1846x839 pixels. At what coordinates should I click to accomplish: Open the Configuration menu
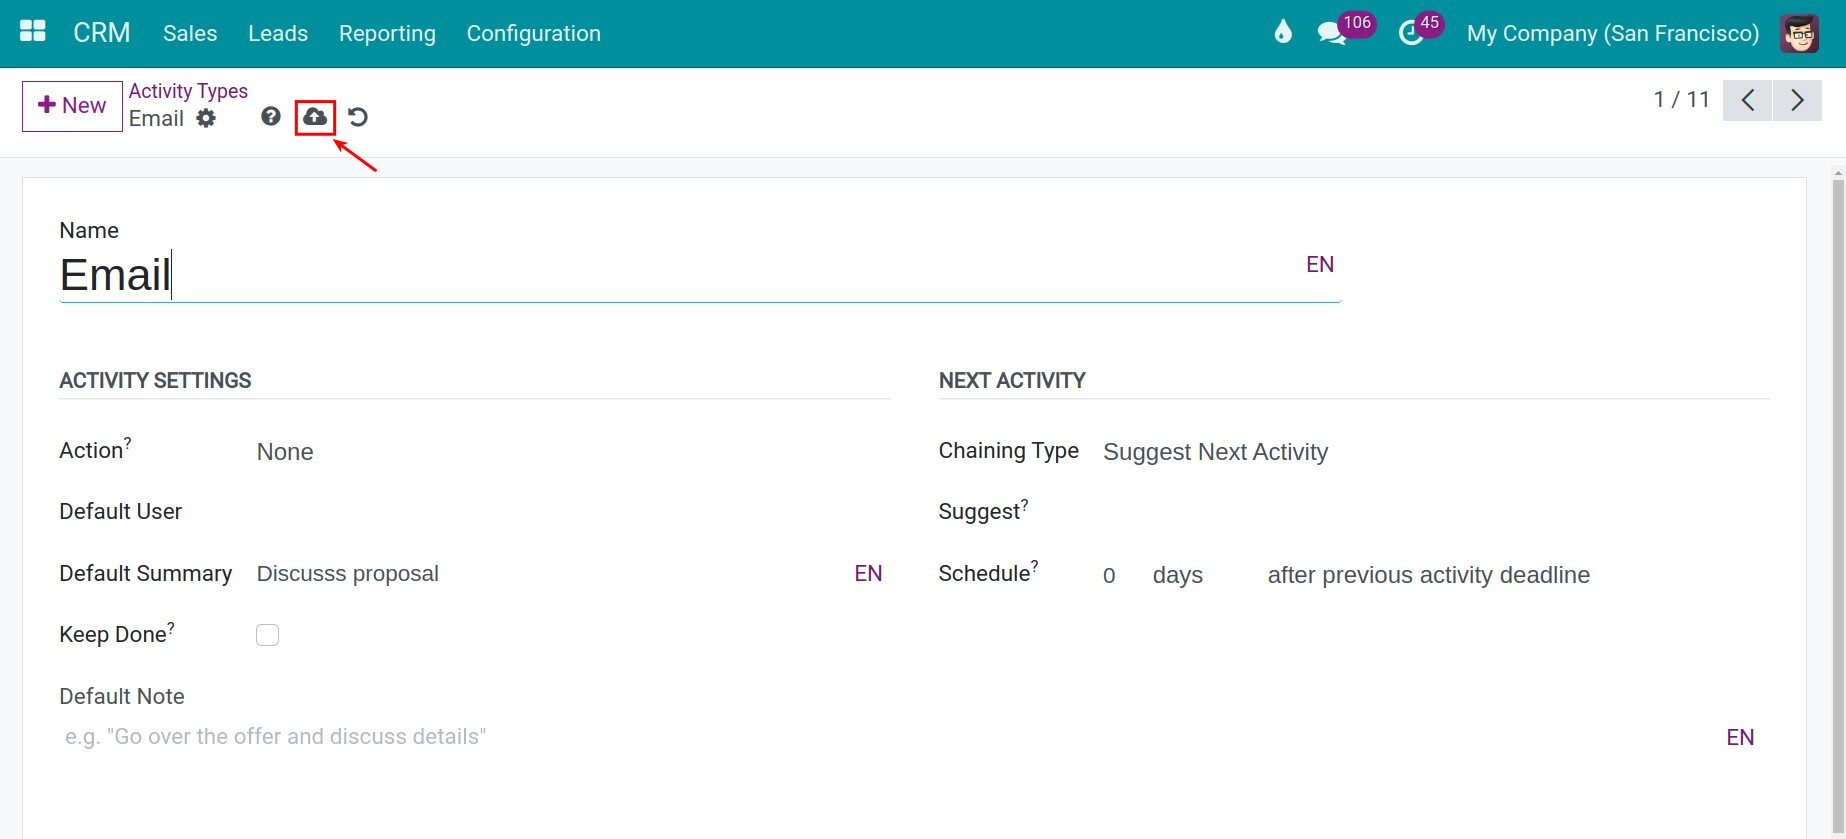pyautogui.click(x=534, y=33)
